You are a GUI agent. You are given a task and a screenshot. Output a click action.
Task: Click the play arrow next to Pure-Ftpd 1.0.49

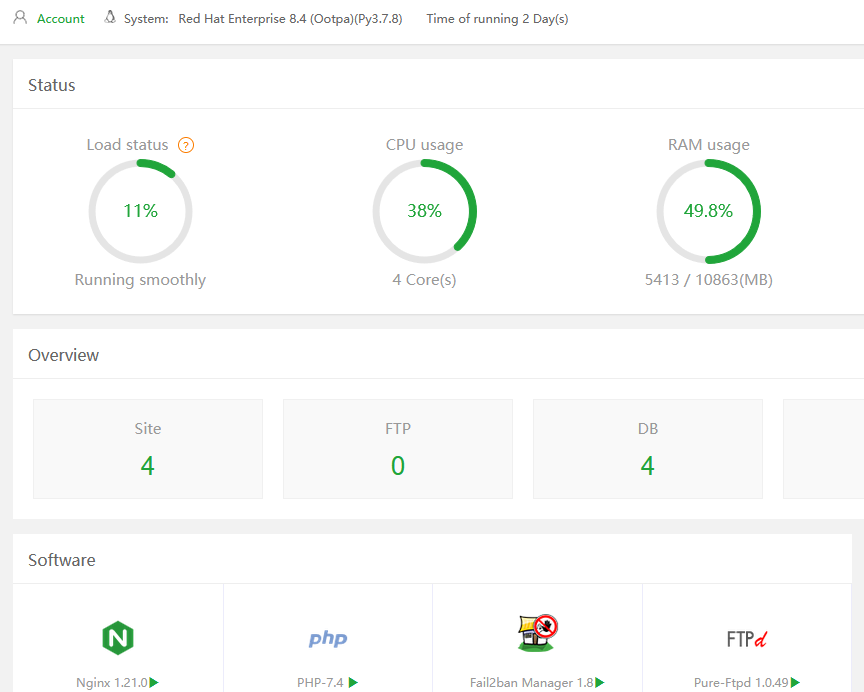coord(796,683)
